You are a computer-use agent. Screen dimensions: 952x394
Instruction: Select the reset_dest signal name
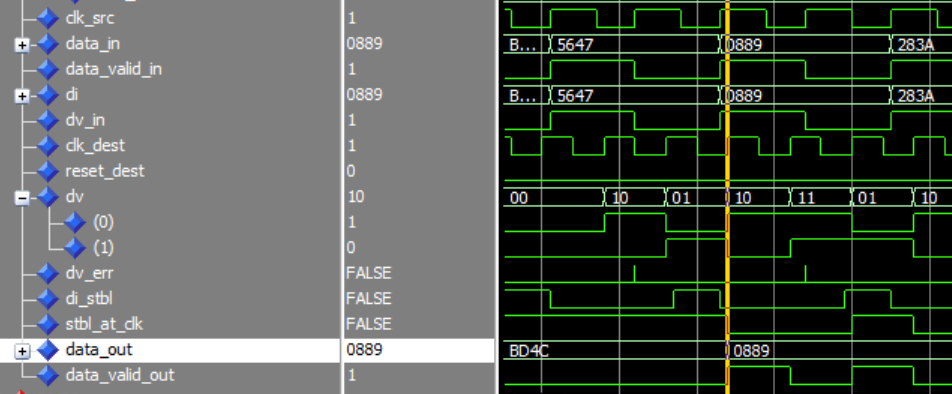pos(104,172)
